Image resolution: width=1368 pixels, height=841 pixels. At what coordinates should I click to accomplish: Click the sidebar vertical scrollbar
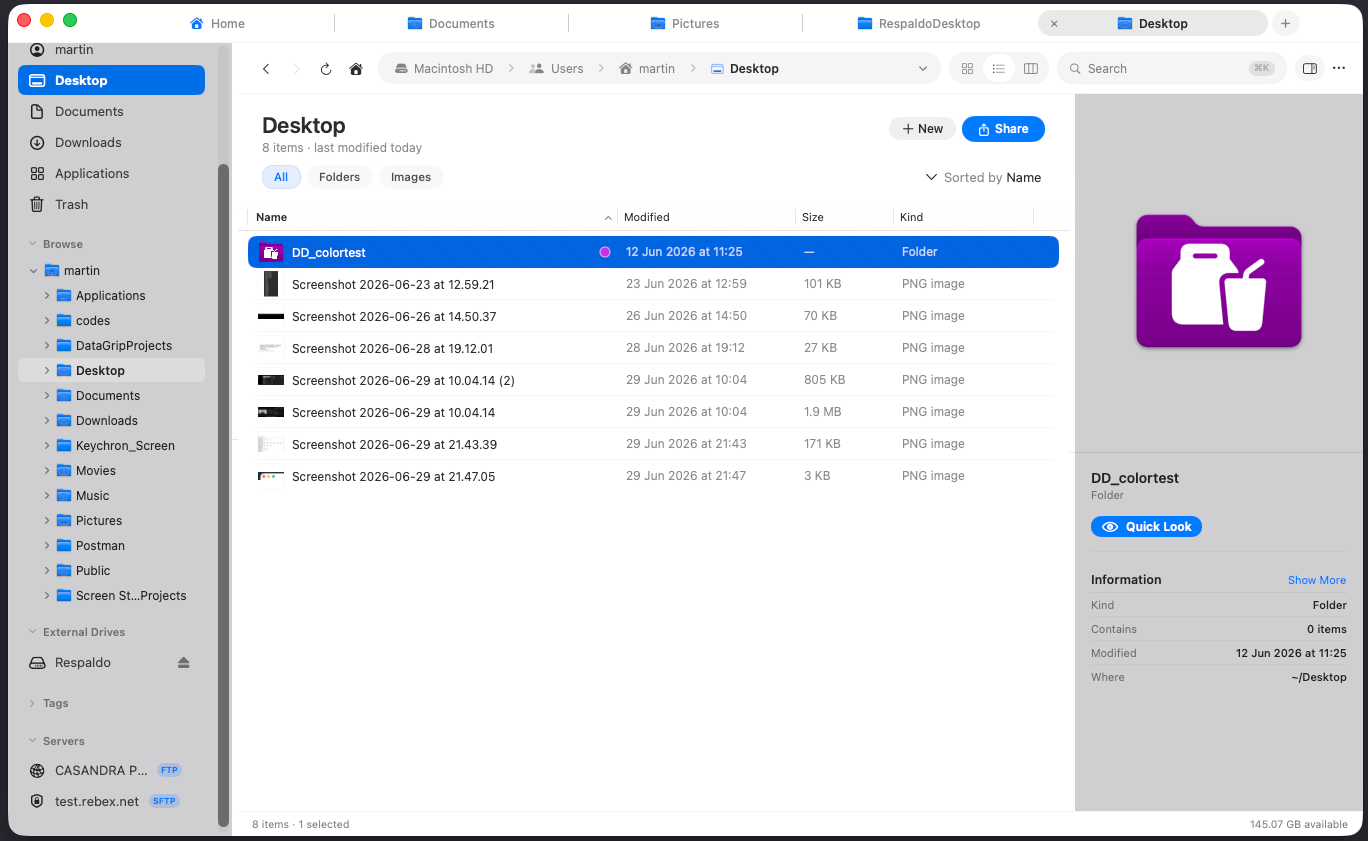224,495
